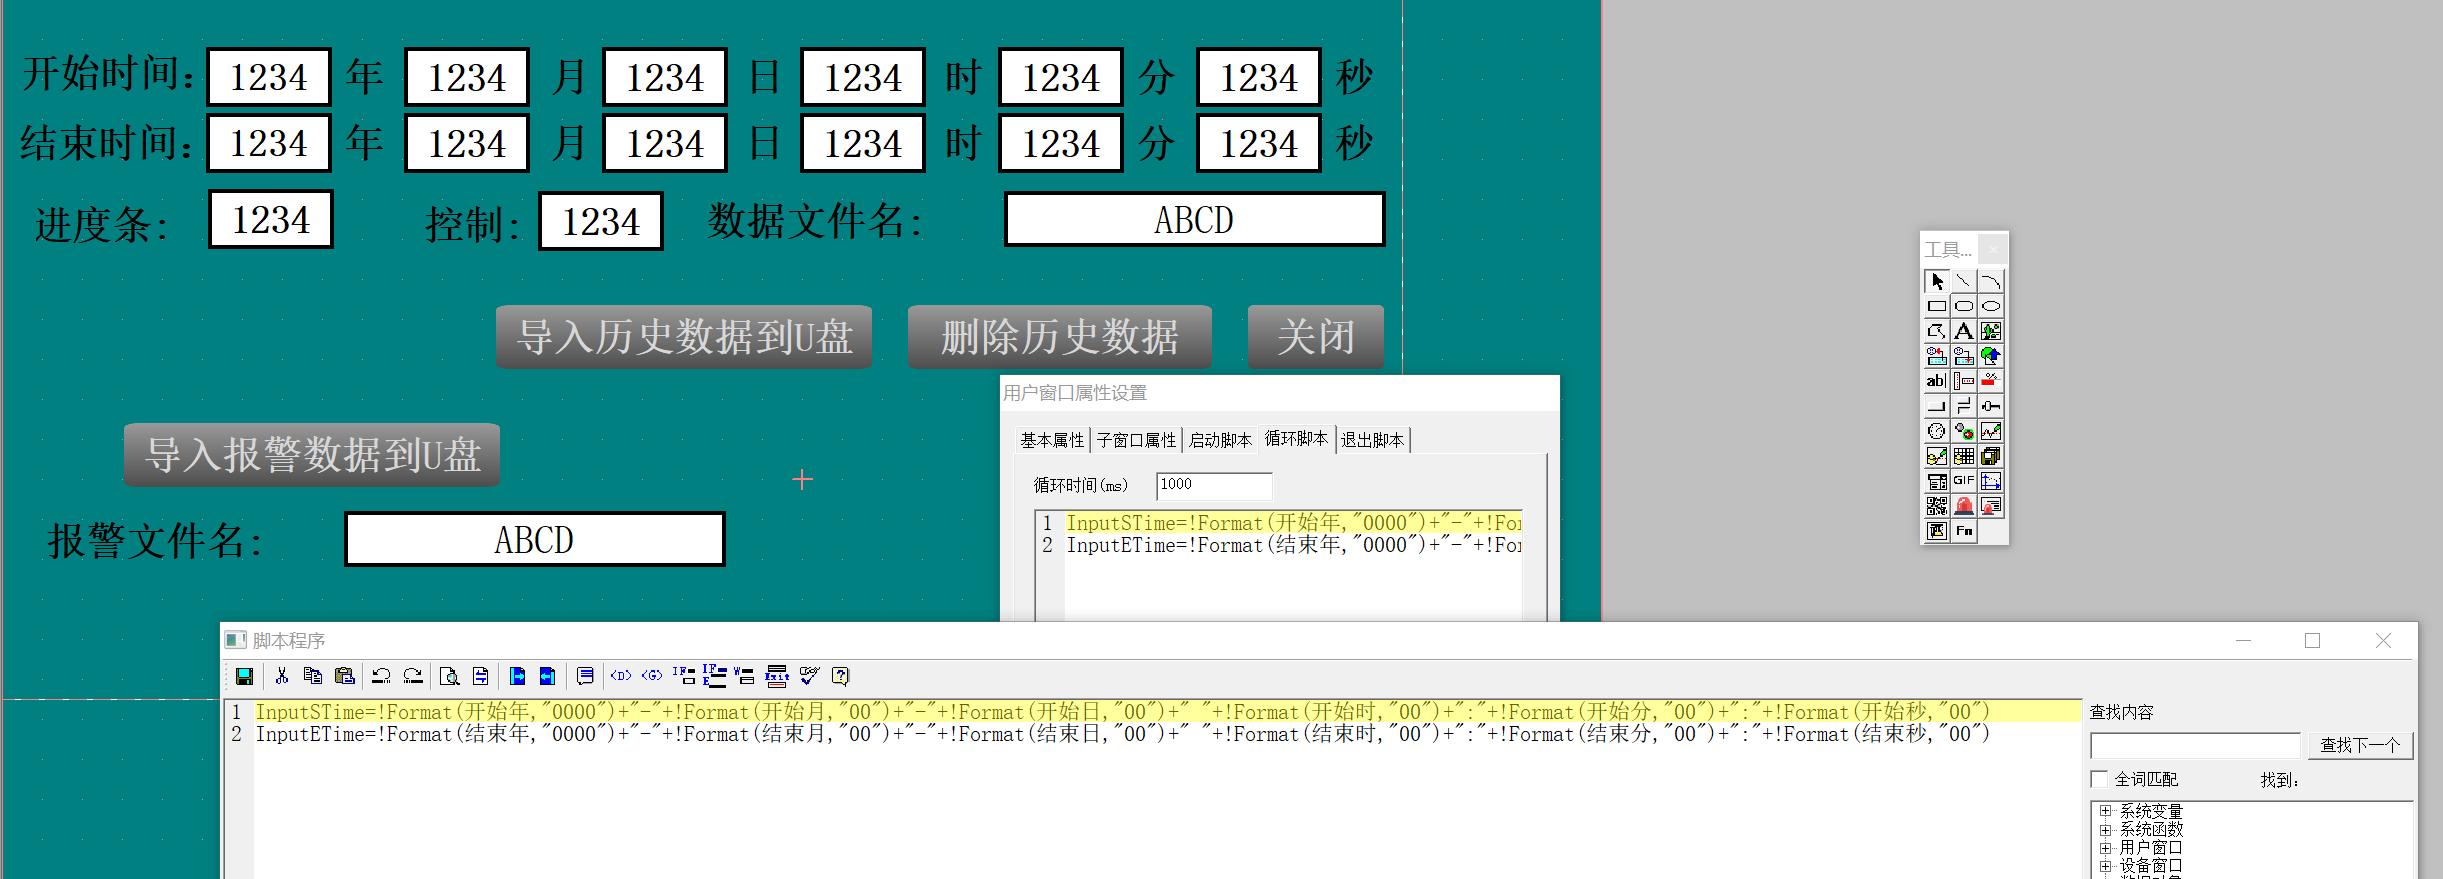2443x879 pixels.
Task: Click the 删除历史数据 button
Action: (x=1060, y=337)
